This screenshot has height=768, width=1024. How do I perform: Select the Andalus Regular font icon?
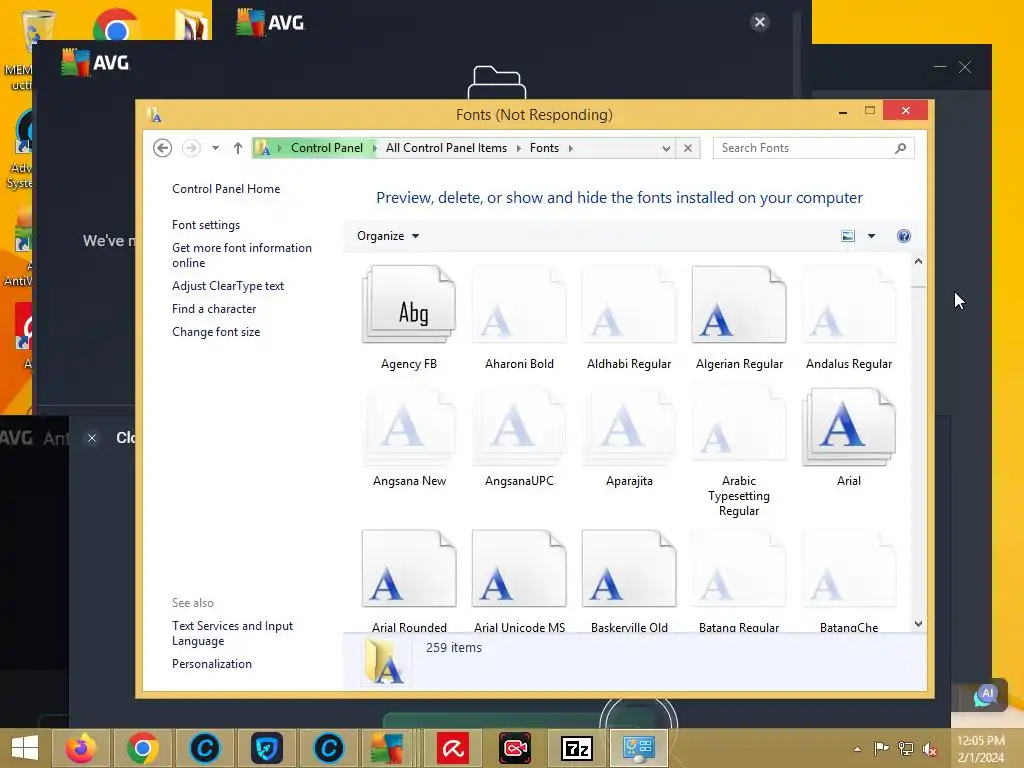click(x=848, y=305)
